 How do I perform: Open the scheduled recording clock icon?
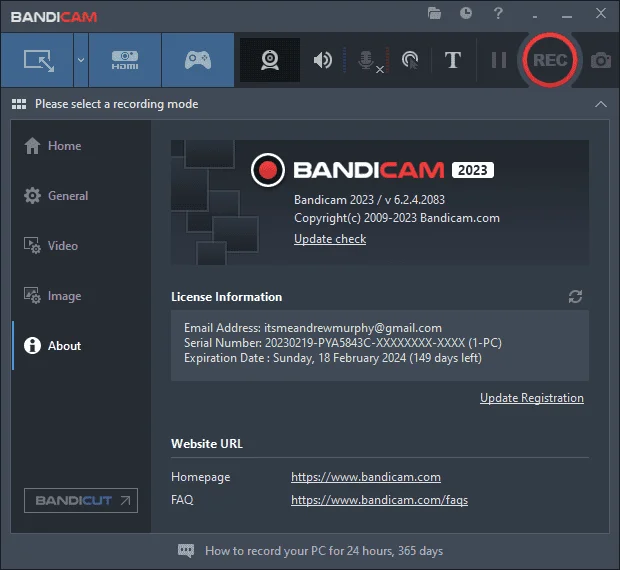[466, 13]
